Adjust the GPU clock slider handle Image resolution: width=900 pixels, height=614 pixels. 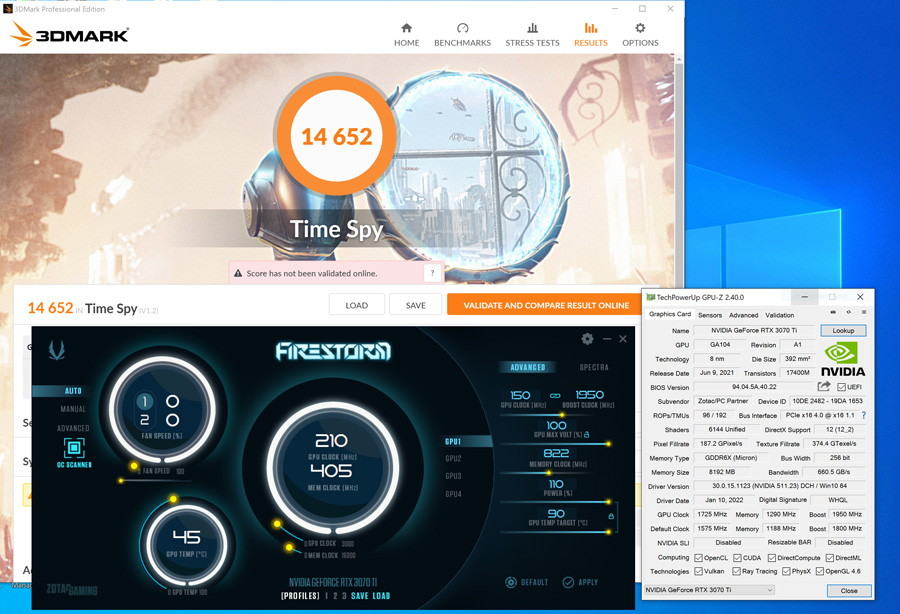point(562,414)
